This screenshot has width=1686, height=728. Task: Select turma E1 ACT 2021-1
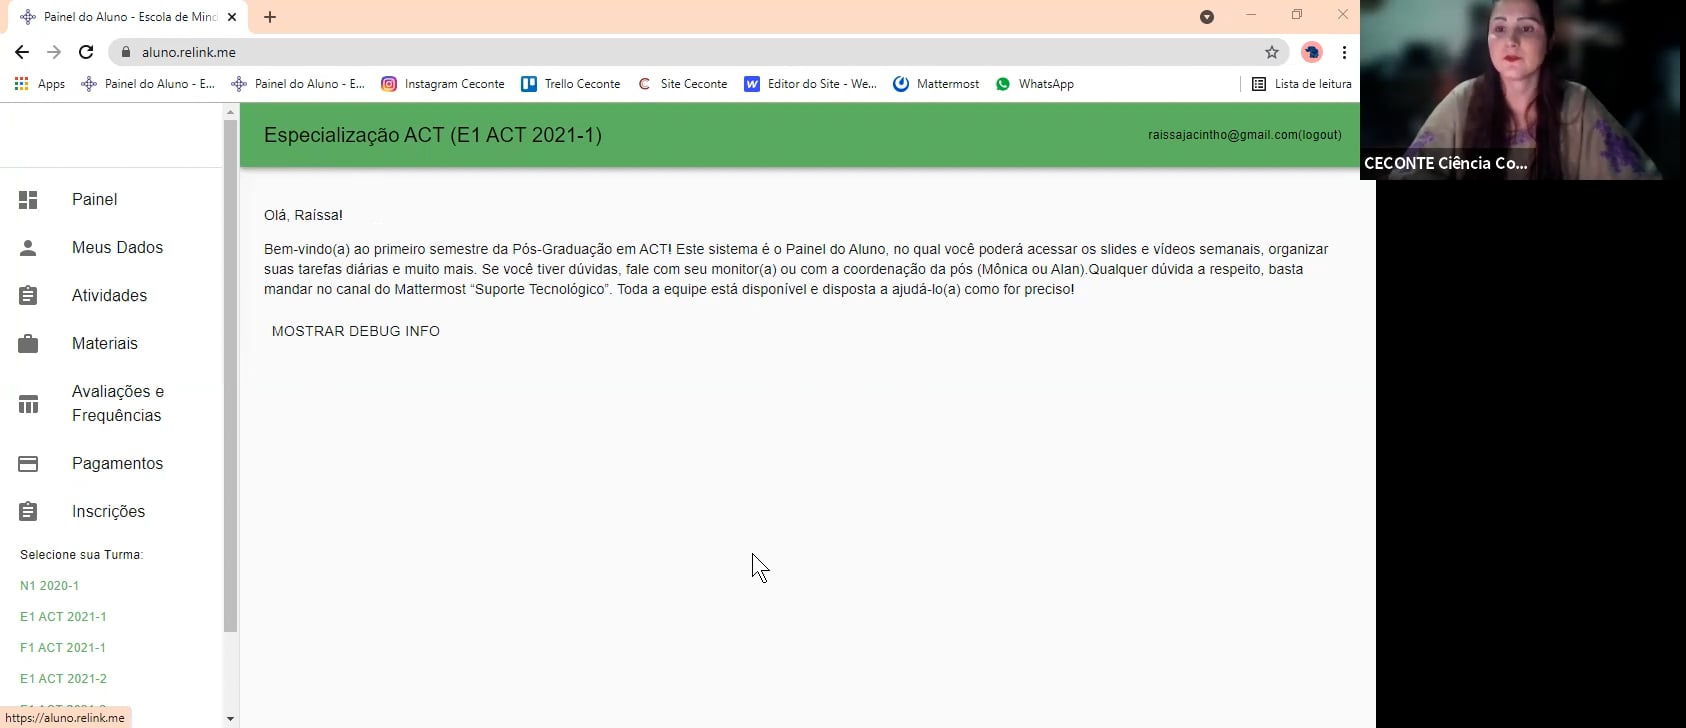point(63,617)
